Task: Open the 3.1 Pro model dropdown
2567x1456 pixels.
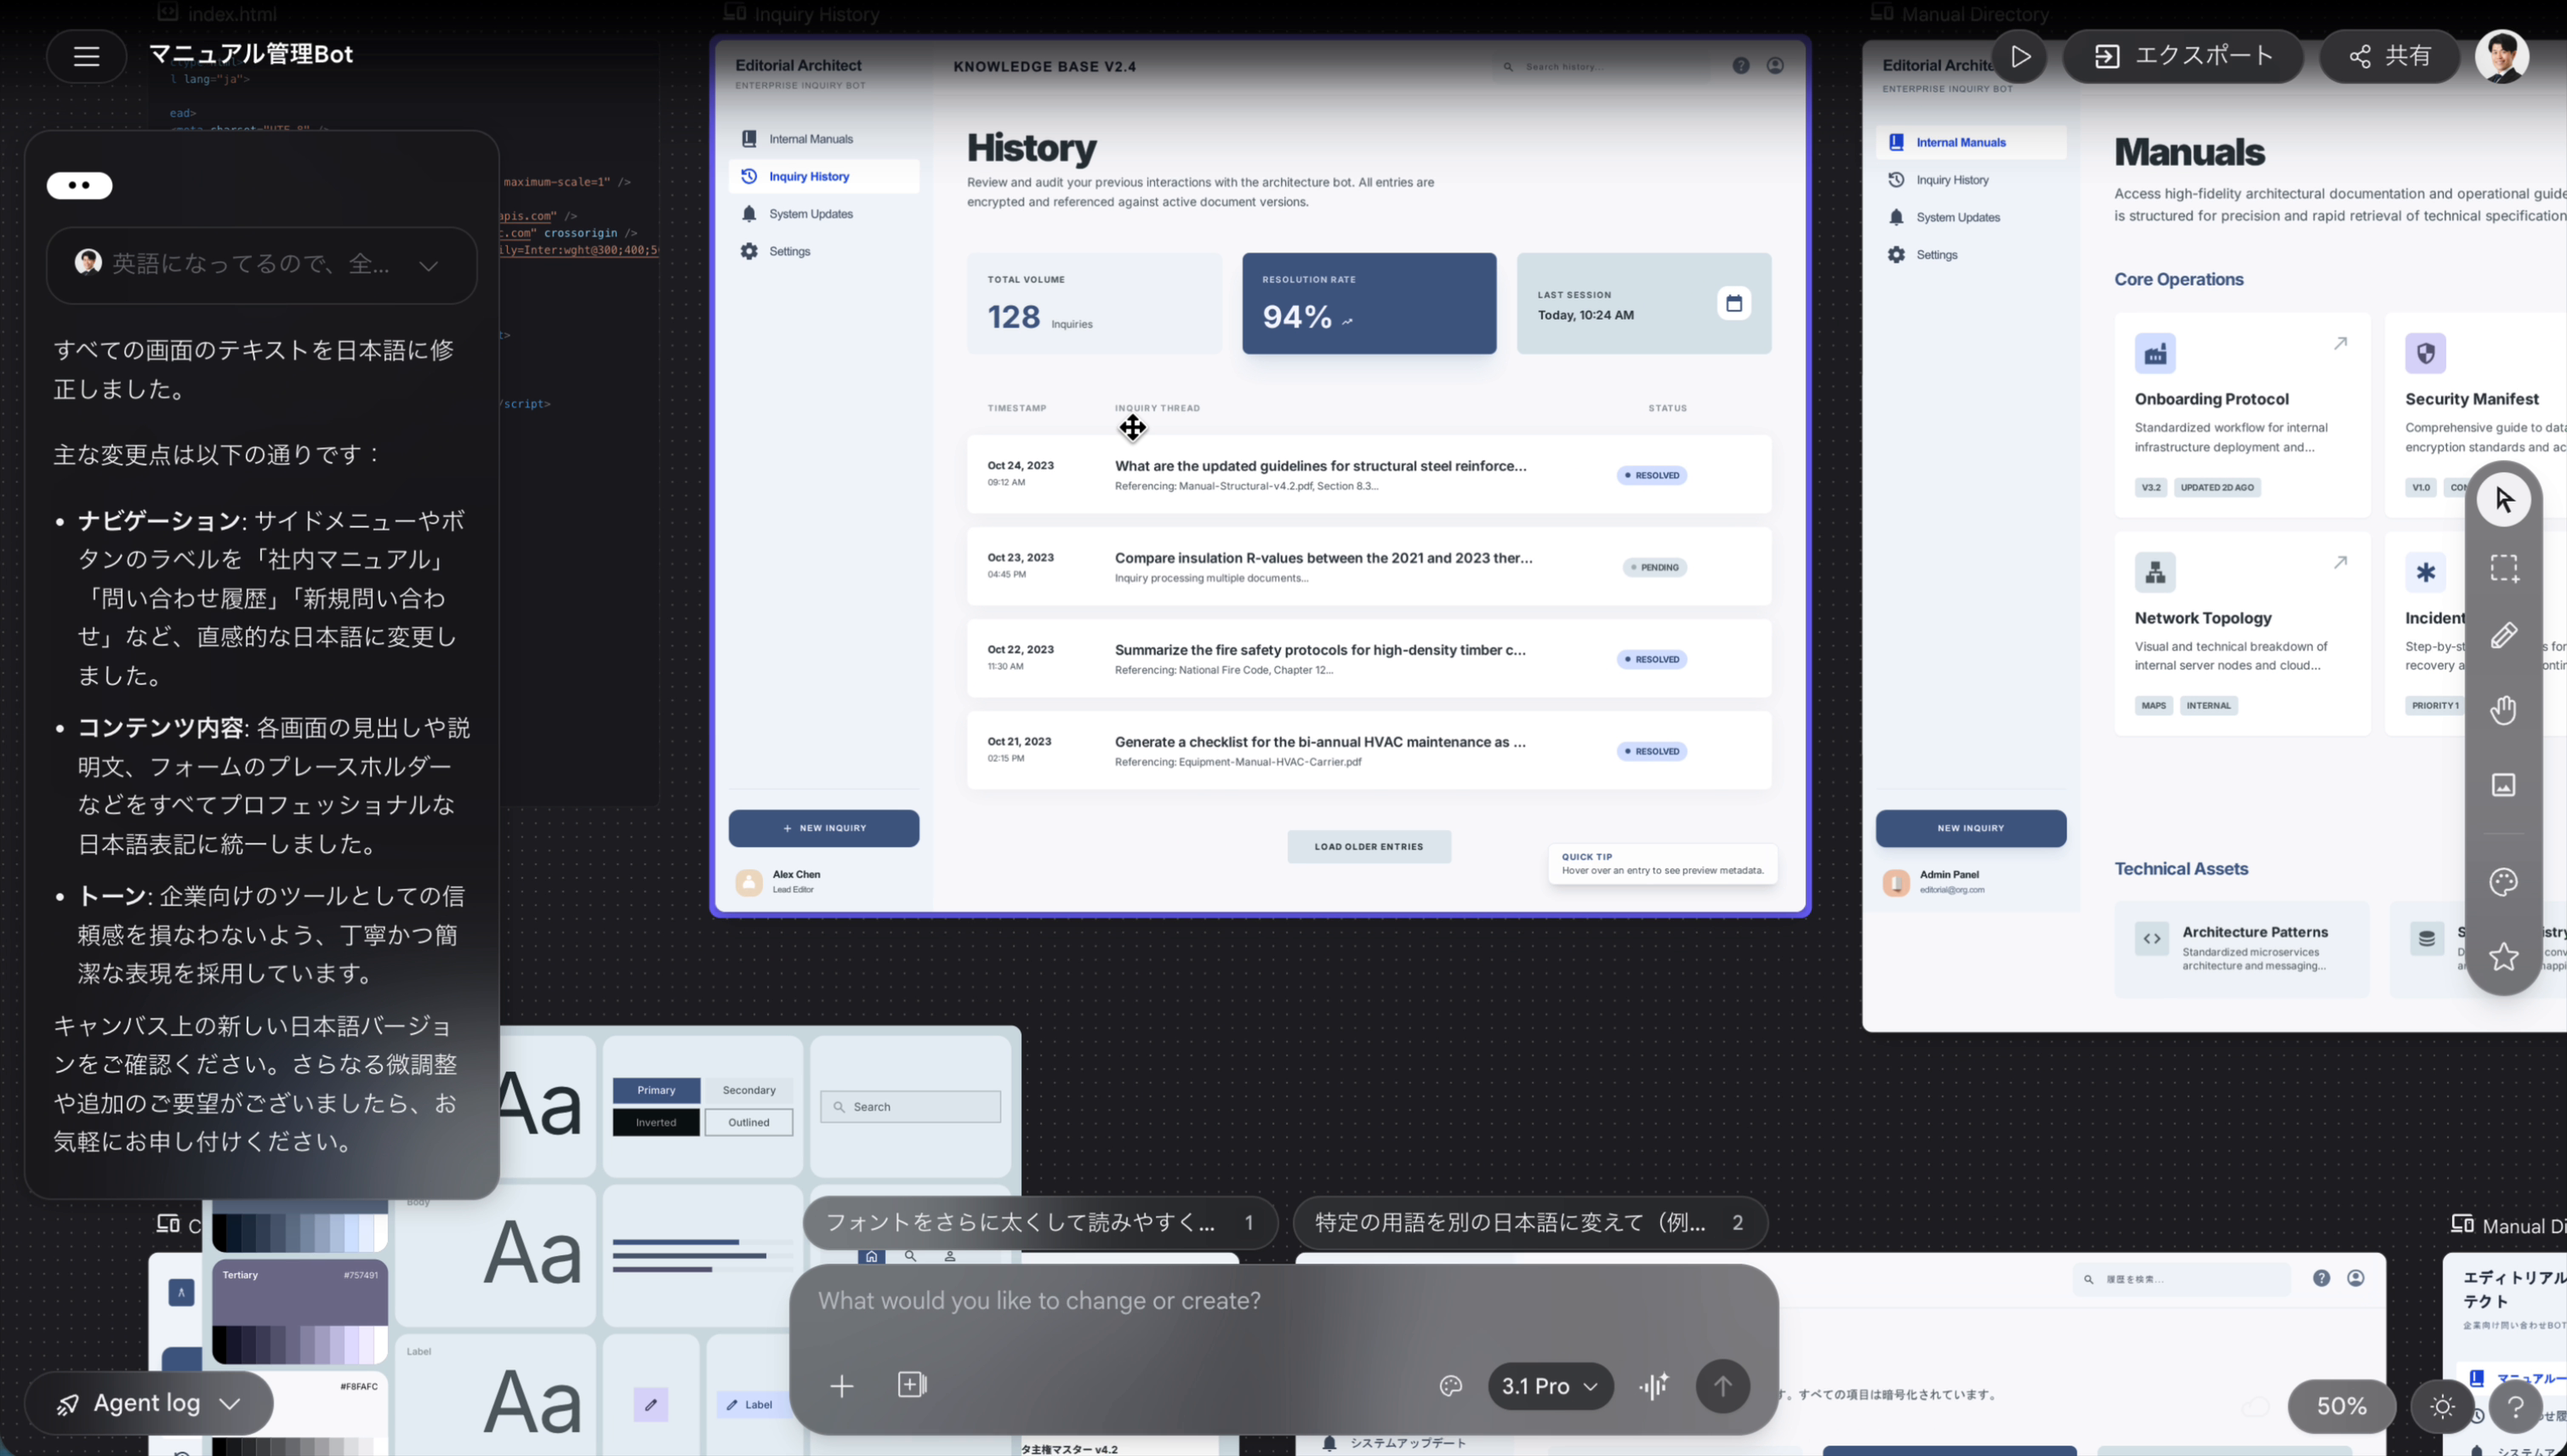Action: (x=1550, y=1386)
